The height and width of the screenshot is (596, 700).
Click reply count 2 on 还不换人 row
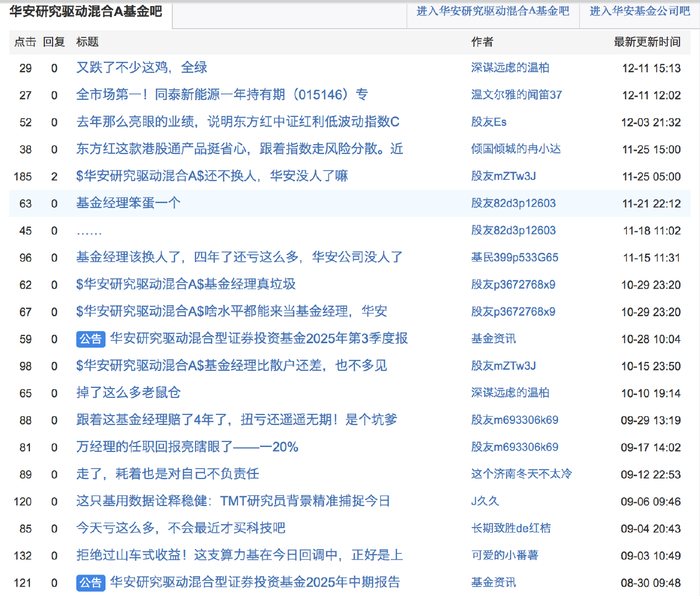pos(54,177)
